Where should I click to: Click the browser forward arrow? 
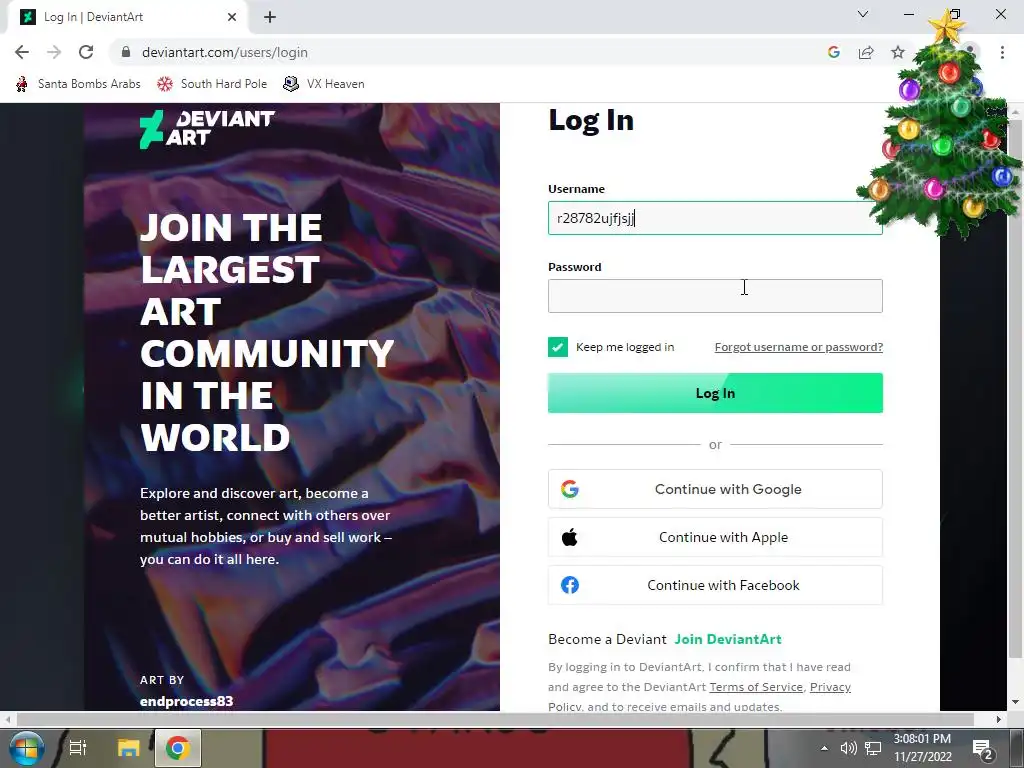pyautogui.click(x=54, y=52)
